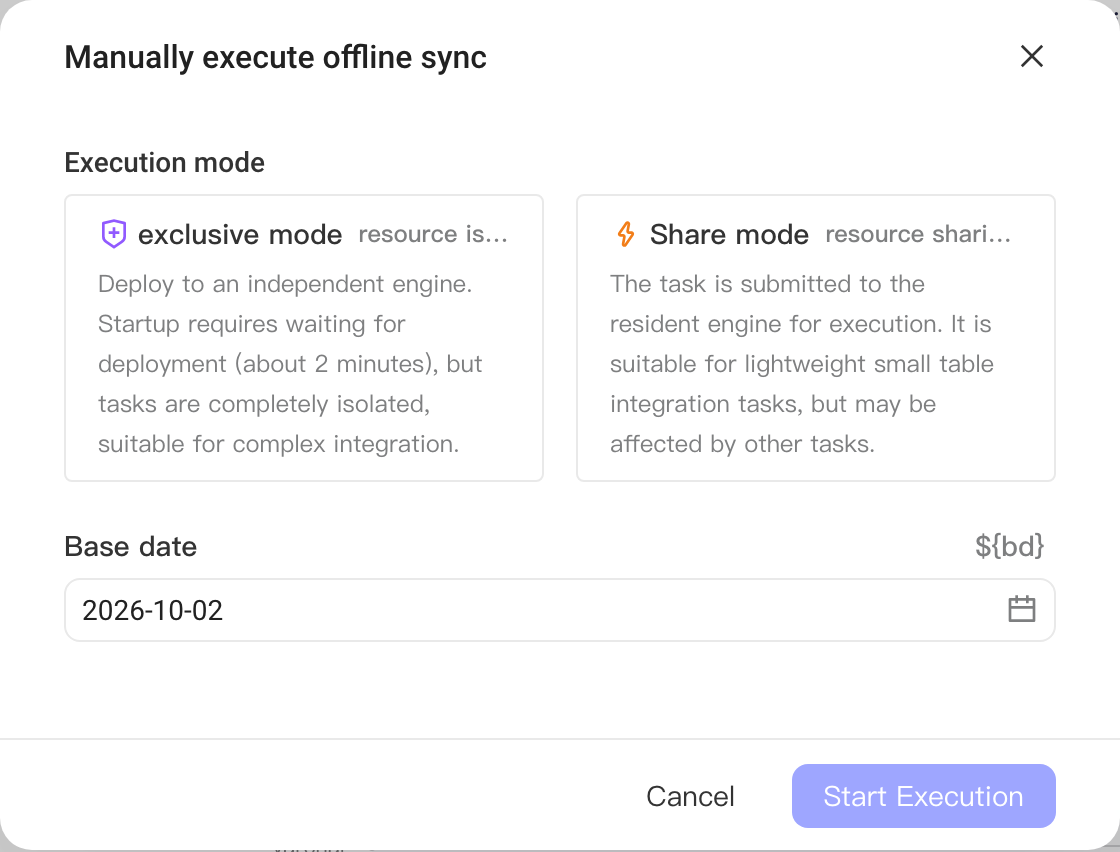Image resolution: width=1120 pixels, height=852 pixels.
Task: Click the purple shield exclusive mode icon
Action: point(114,234)
